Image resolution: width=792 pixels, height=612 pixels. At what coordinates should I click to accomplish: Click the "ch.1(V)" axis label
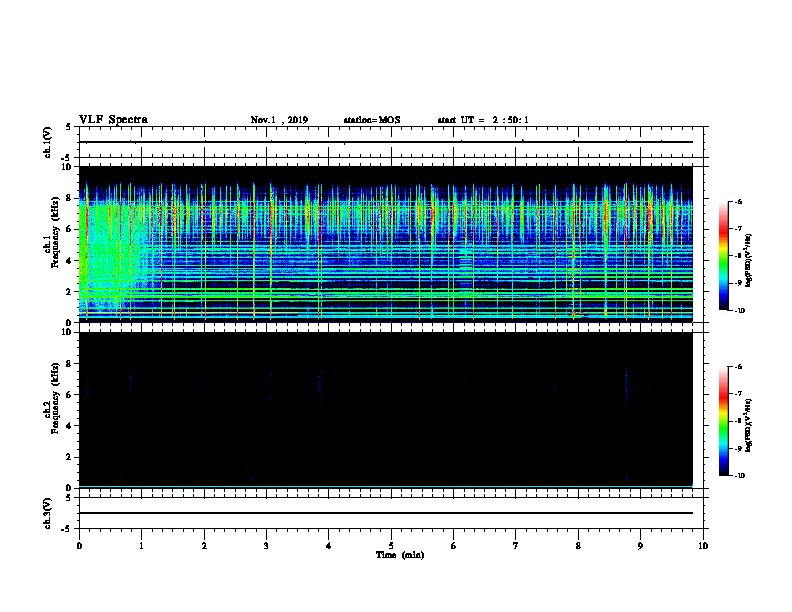coord(48,142)
